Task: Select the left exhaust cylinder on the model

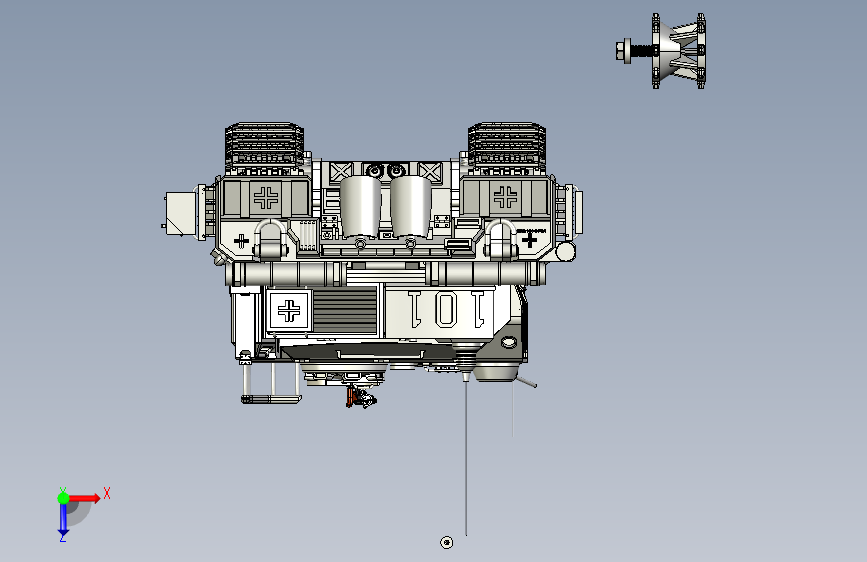Action: click(361, 207)
